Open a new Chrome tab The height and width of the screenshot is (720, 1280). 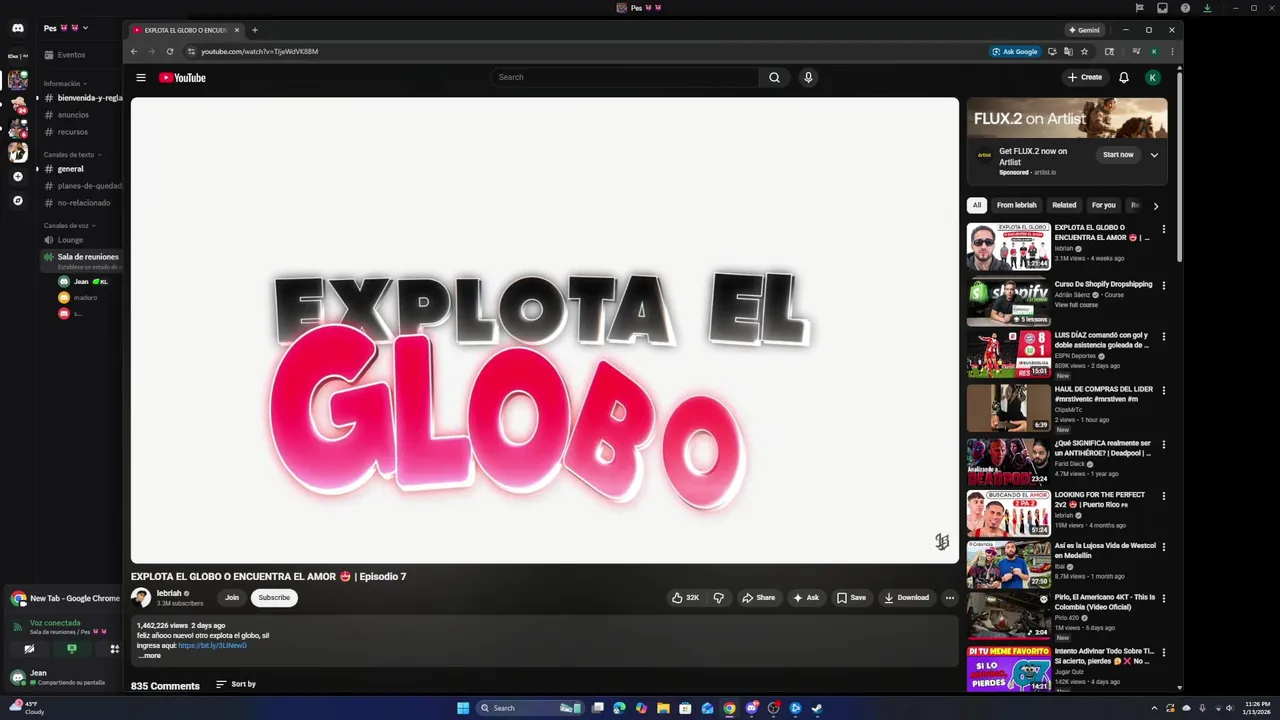[x=254, y=30]
